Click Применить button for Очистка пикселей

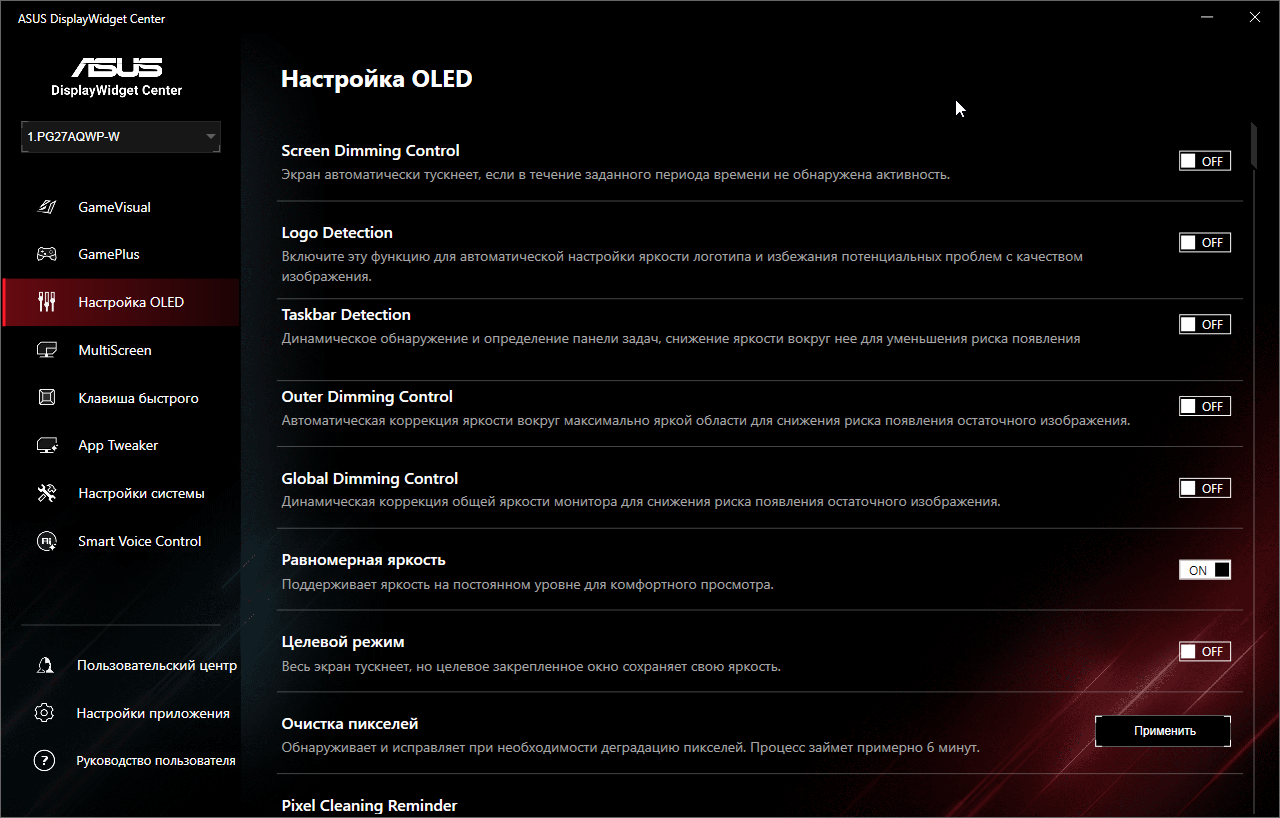tap(1163, 731)
